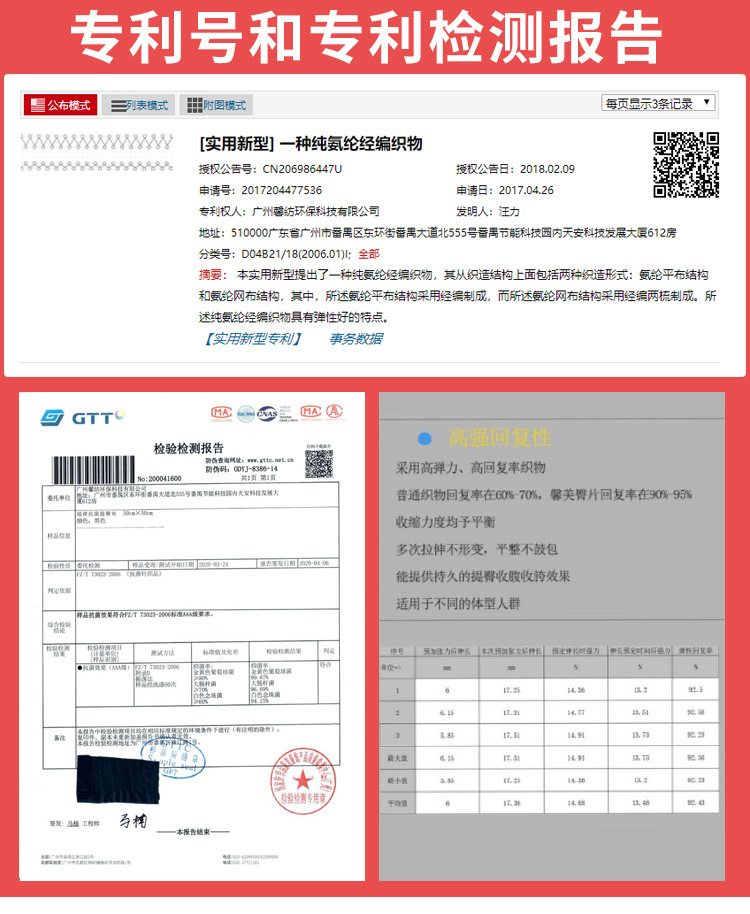Click the banner title 专利号和专利检测报告
This screenshot has width=750, height=914.
366,37
